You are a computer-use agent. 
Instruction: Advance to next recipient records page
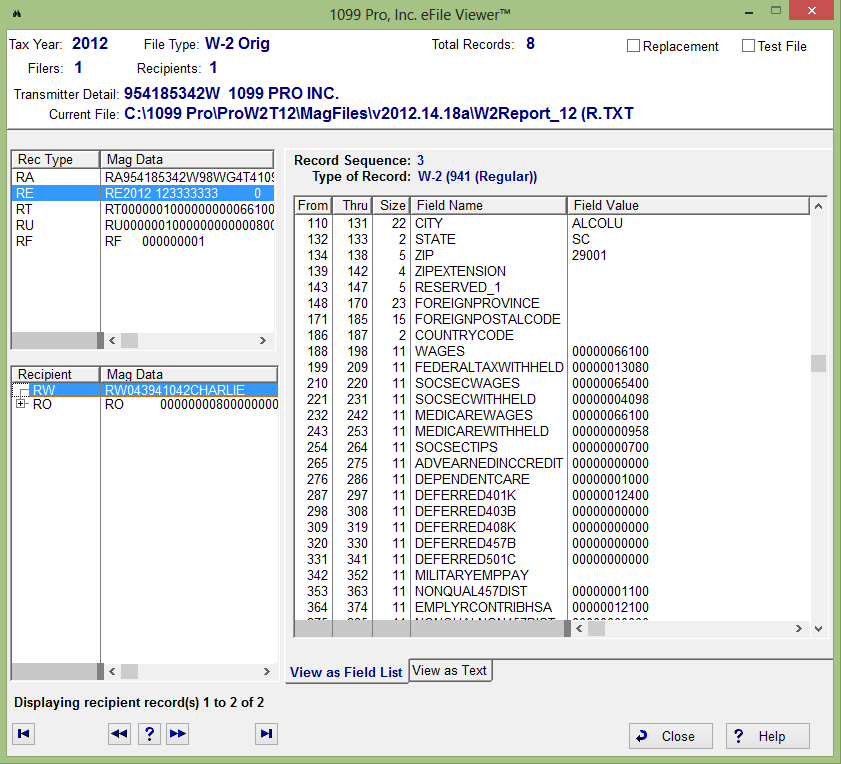pos(178,734)
